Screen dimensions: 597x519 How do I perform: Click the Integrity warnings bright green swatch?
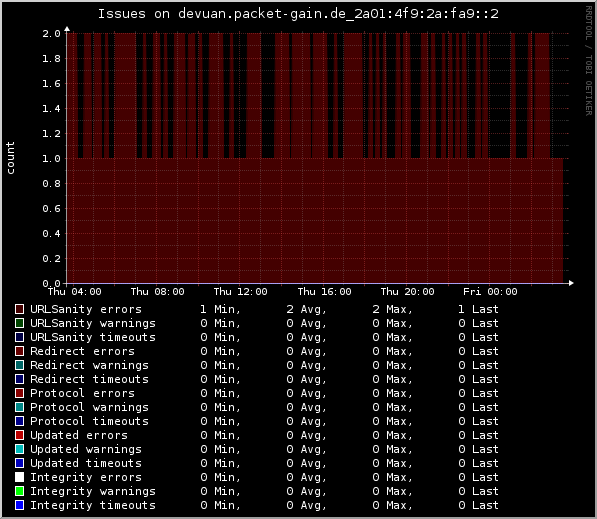click(19, 491)
